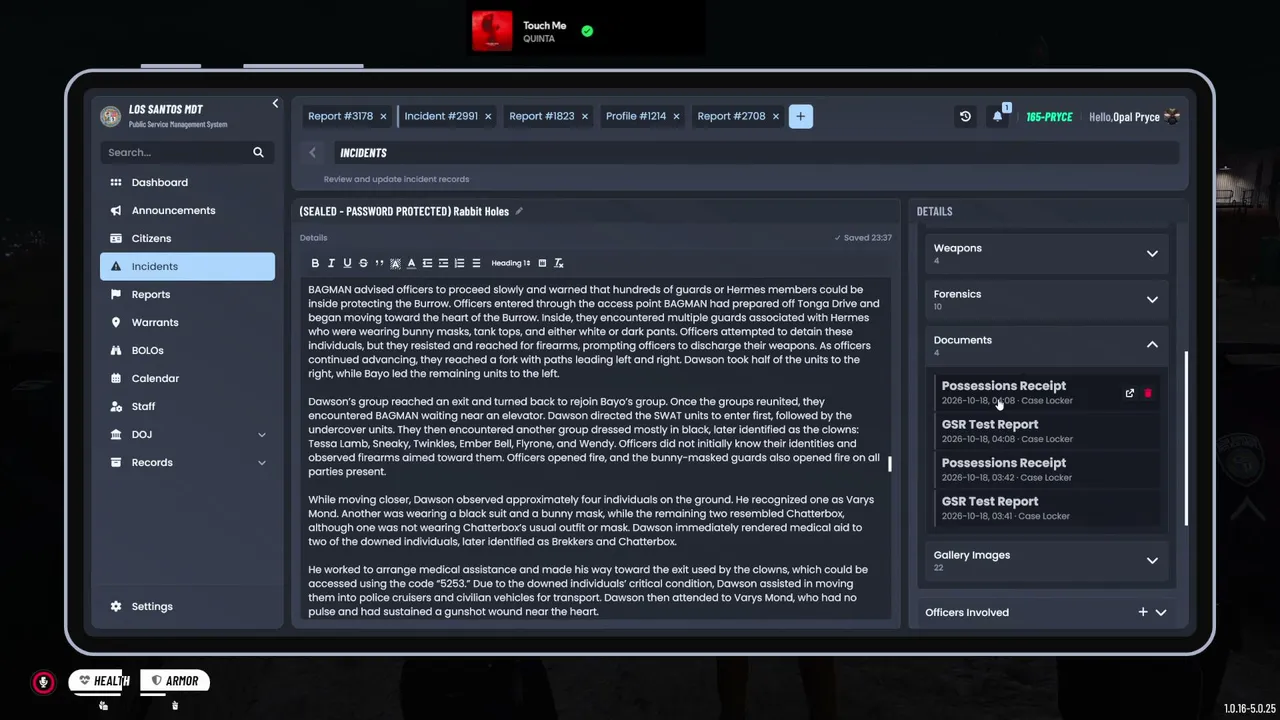Expand the Gallery Images section
The width and height of the screenshot is (1280, 720).
coord(1152,561)
